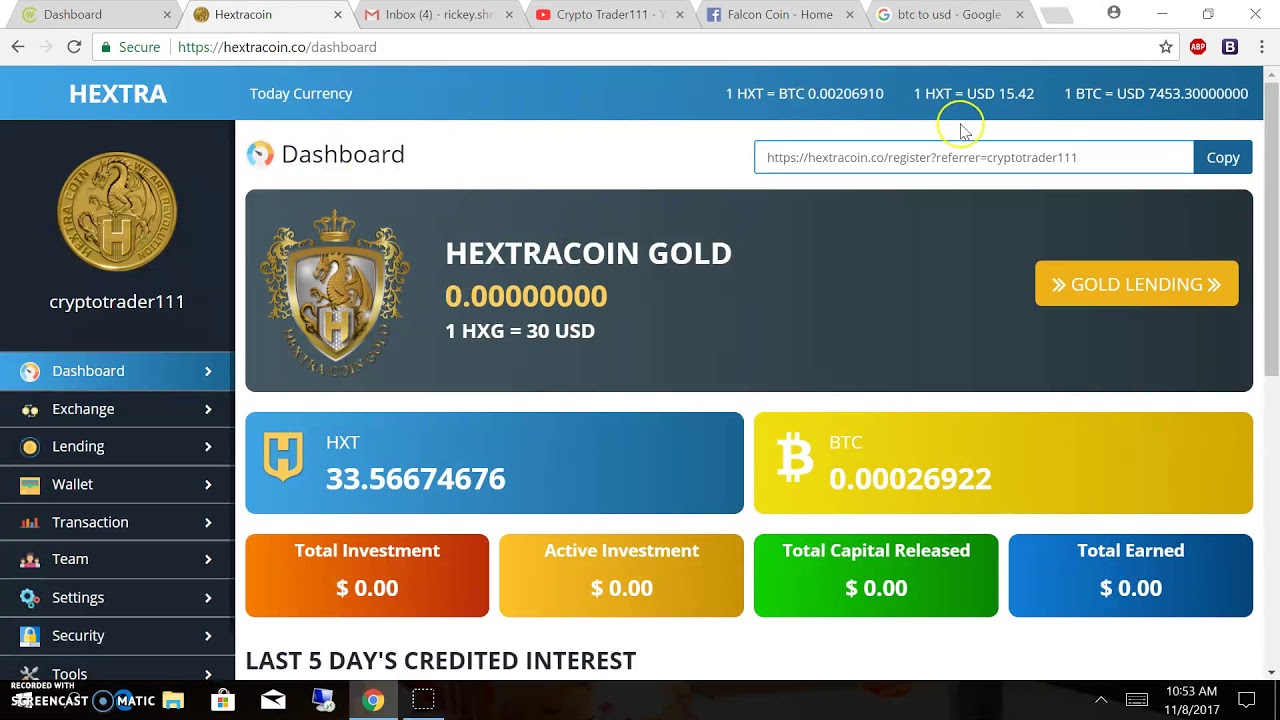The height and width of the screenshot is (720, 1280).
Task: Click the 1 HXT = USD 15.42 rate
Action: (x=974, y=93)
